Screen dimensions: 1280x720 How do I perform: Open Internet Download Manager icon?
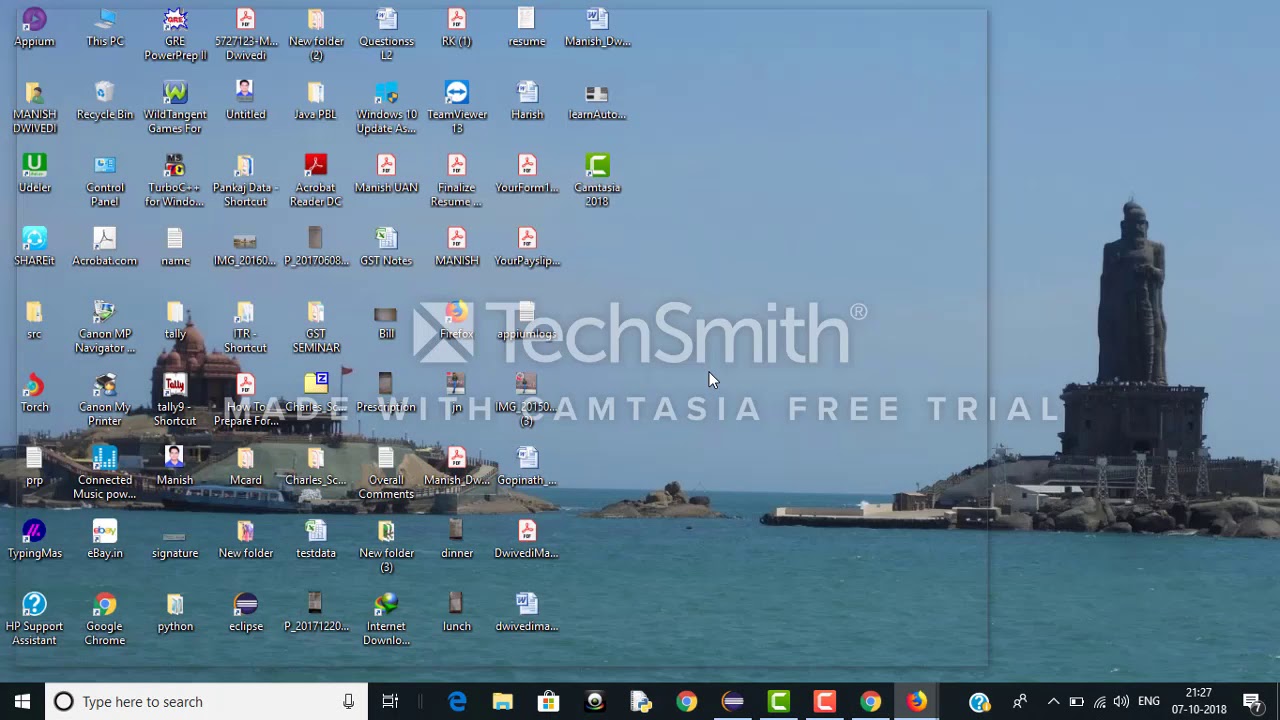click(386, 619)
